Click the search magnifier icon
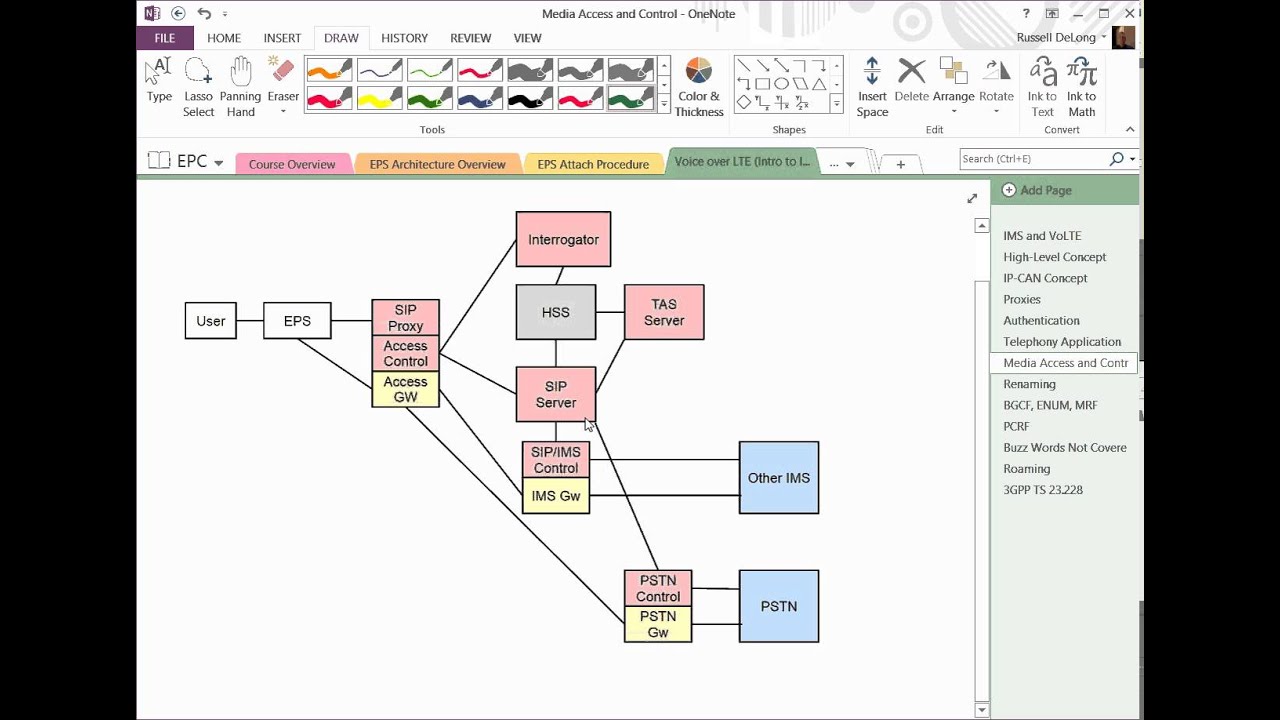Screen dimensions: 1280x720 coord(1117,159)
